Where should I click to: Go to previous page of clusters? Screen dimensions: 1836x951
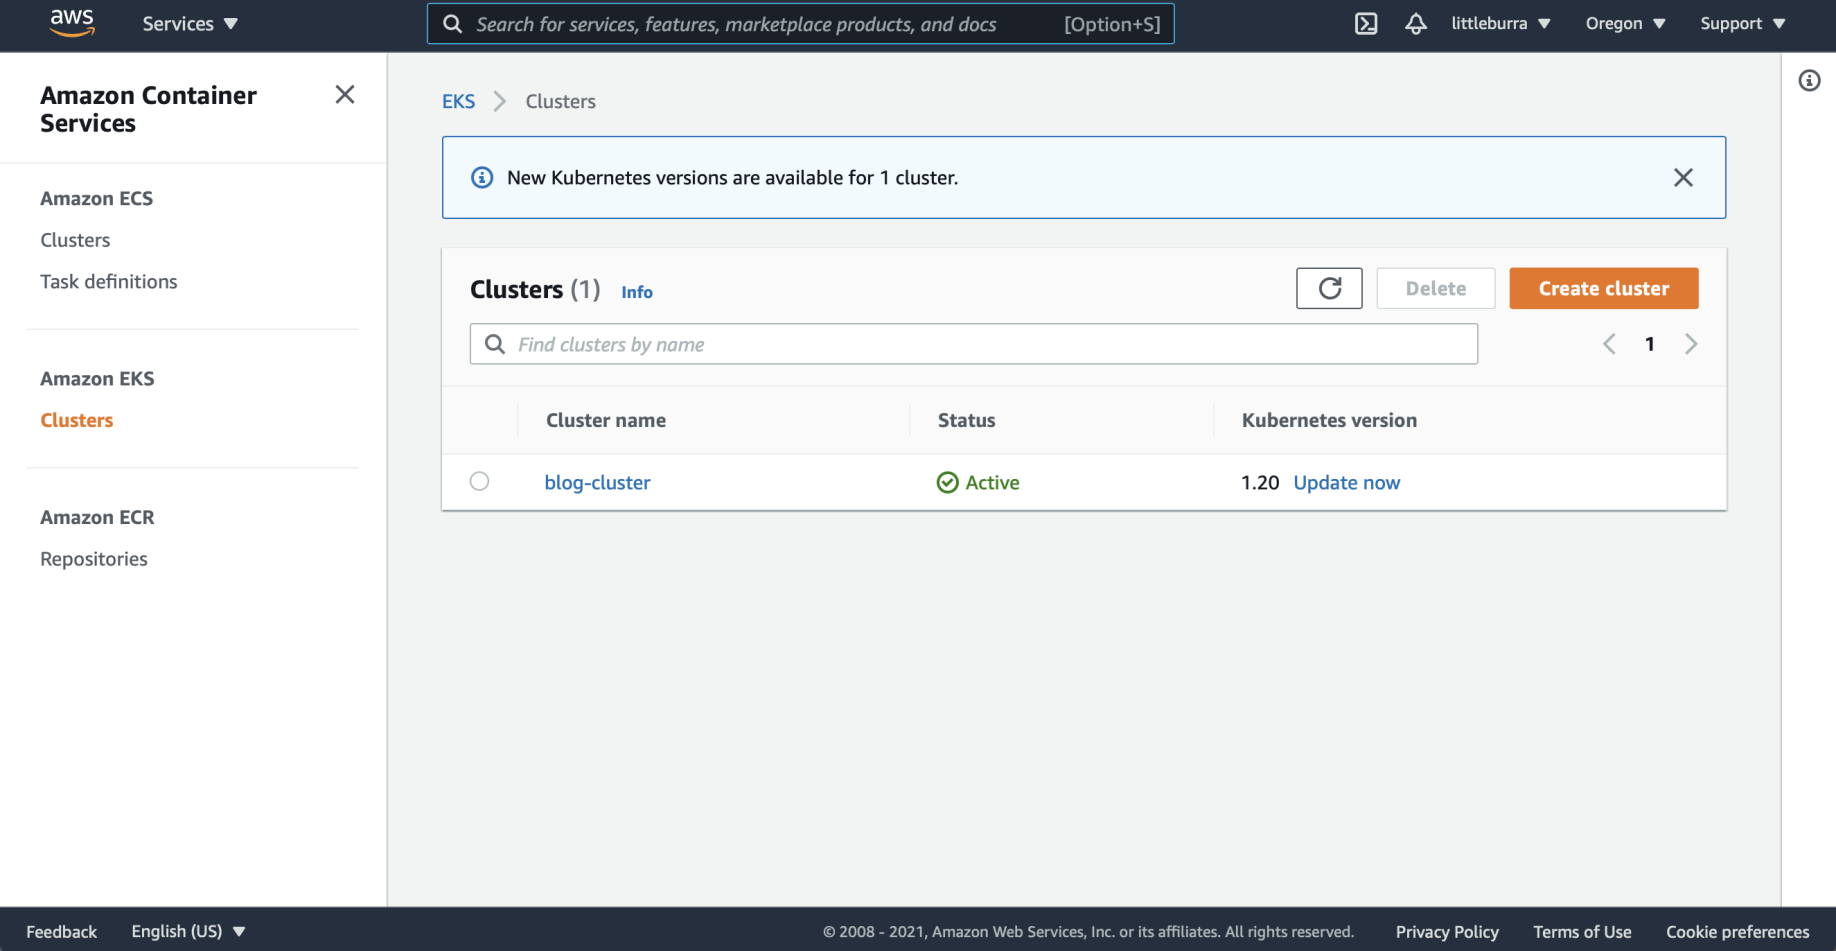(x=1609, y=344)
